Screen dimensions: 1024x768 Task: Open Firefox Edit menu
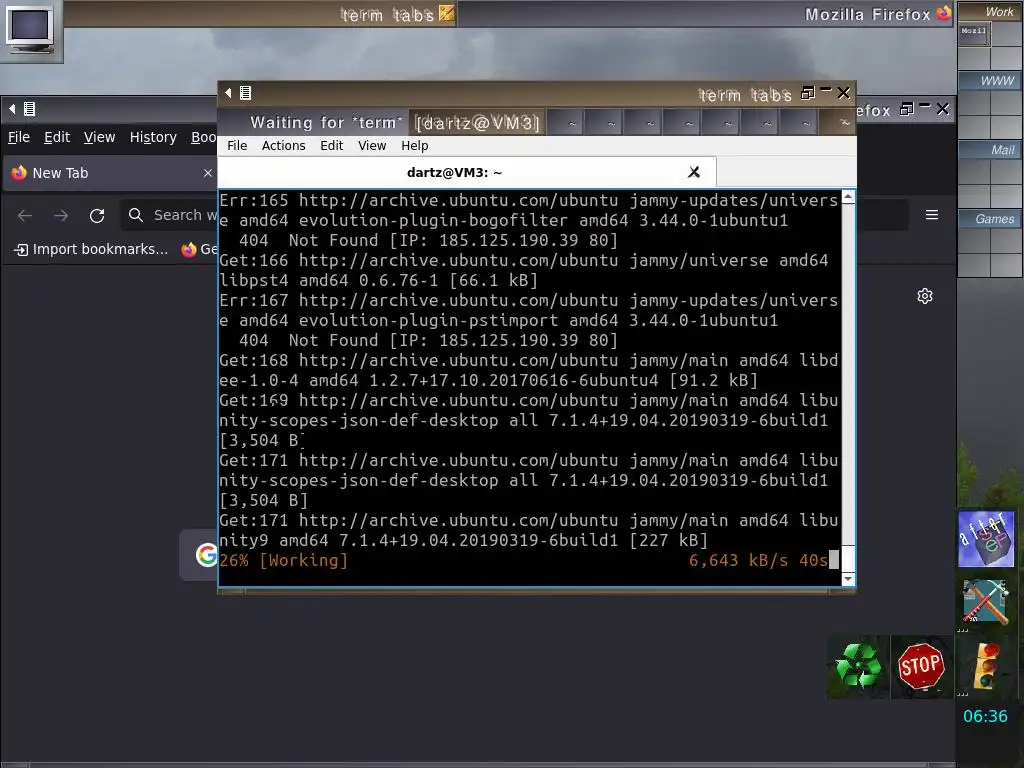(57, 137)
